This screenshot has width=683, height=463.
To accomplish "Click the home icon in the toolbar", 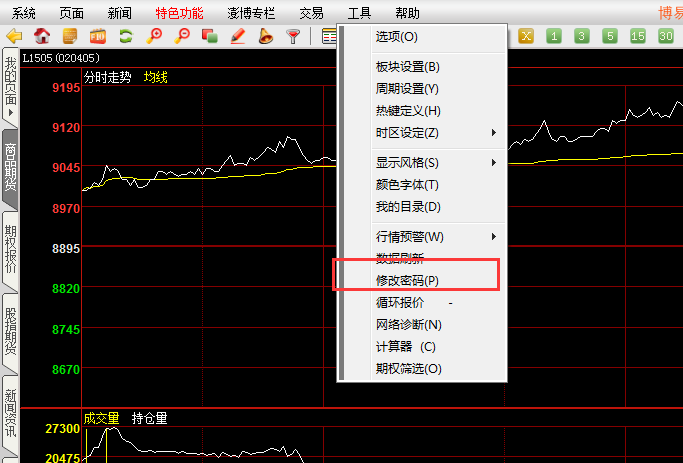I will pyautogui.click(x=42, y=36).
